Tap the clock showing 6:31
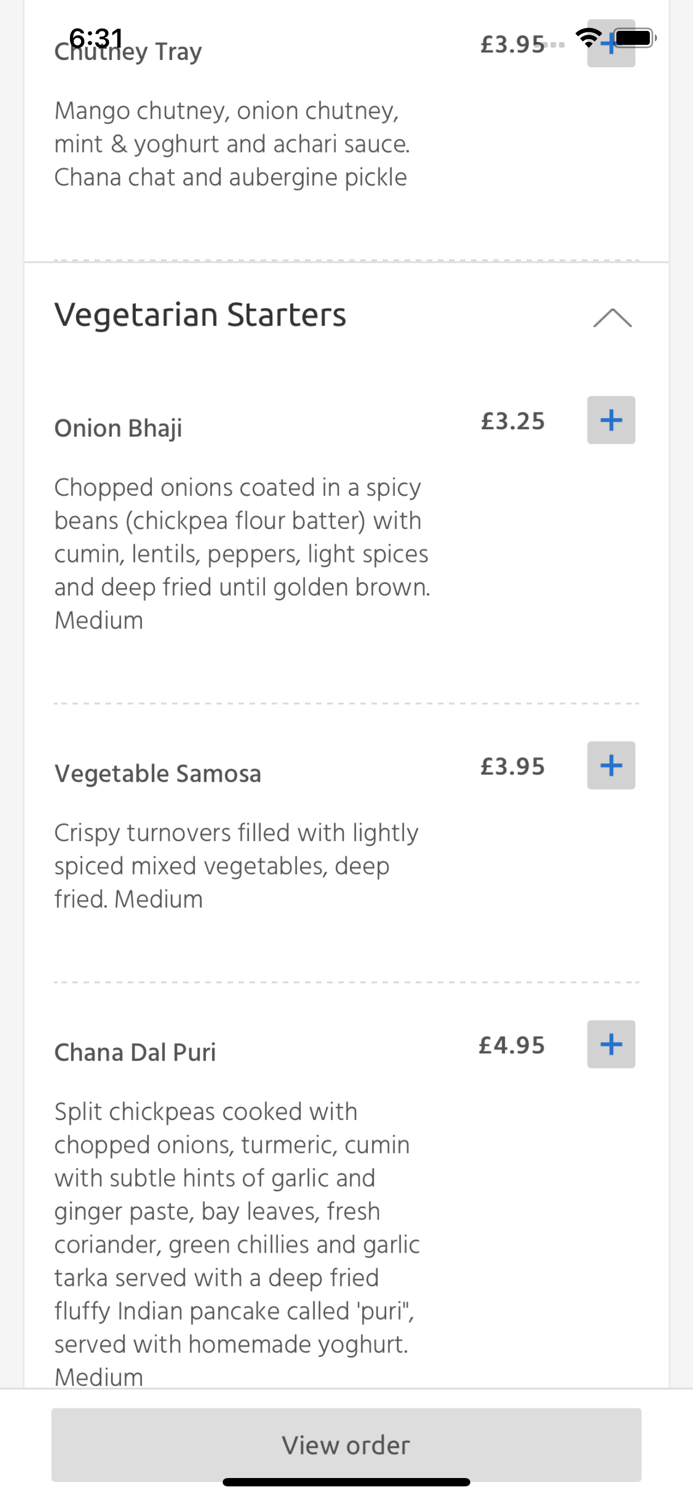 96,38
